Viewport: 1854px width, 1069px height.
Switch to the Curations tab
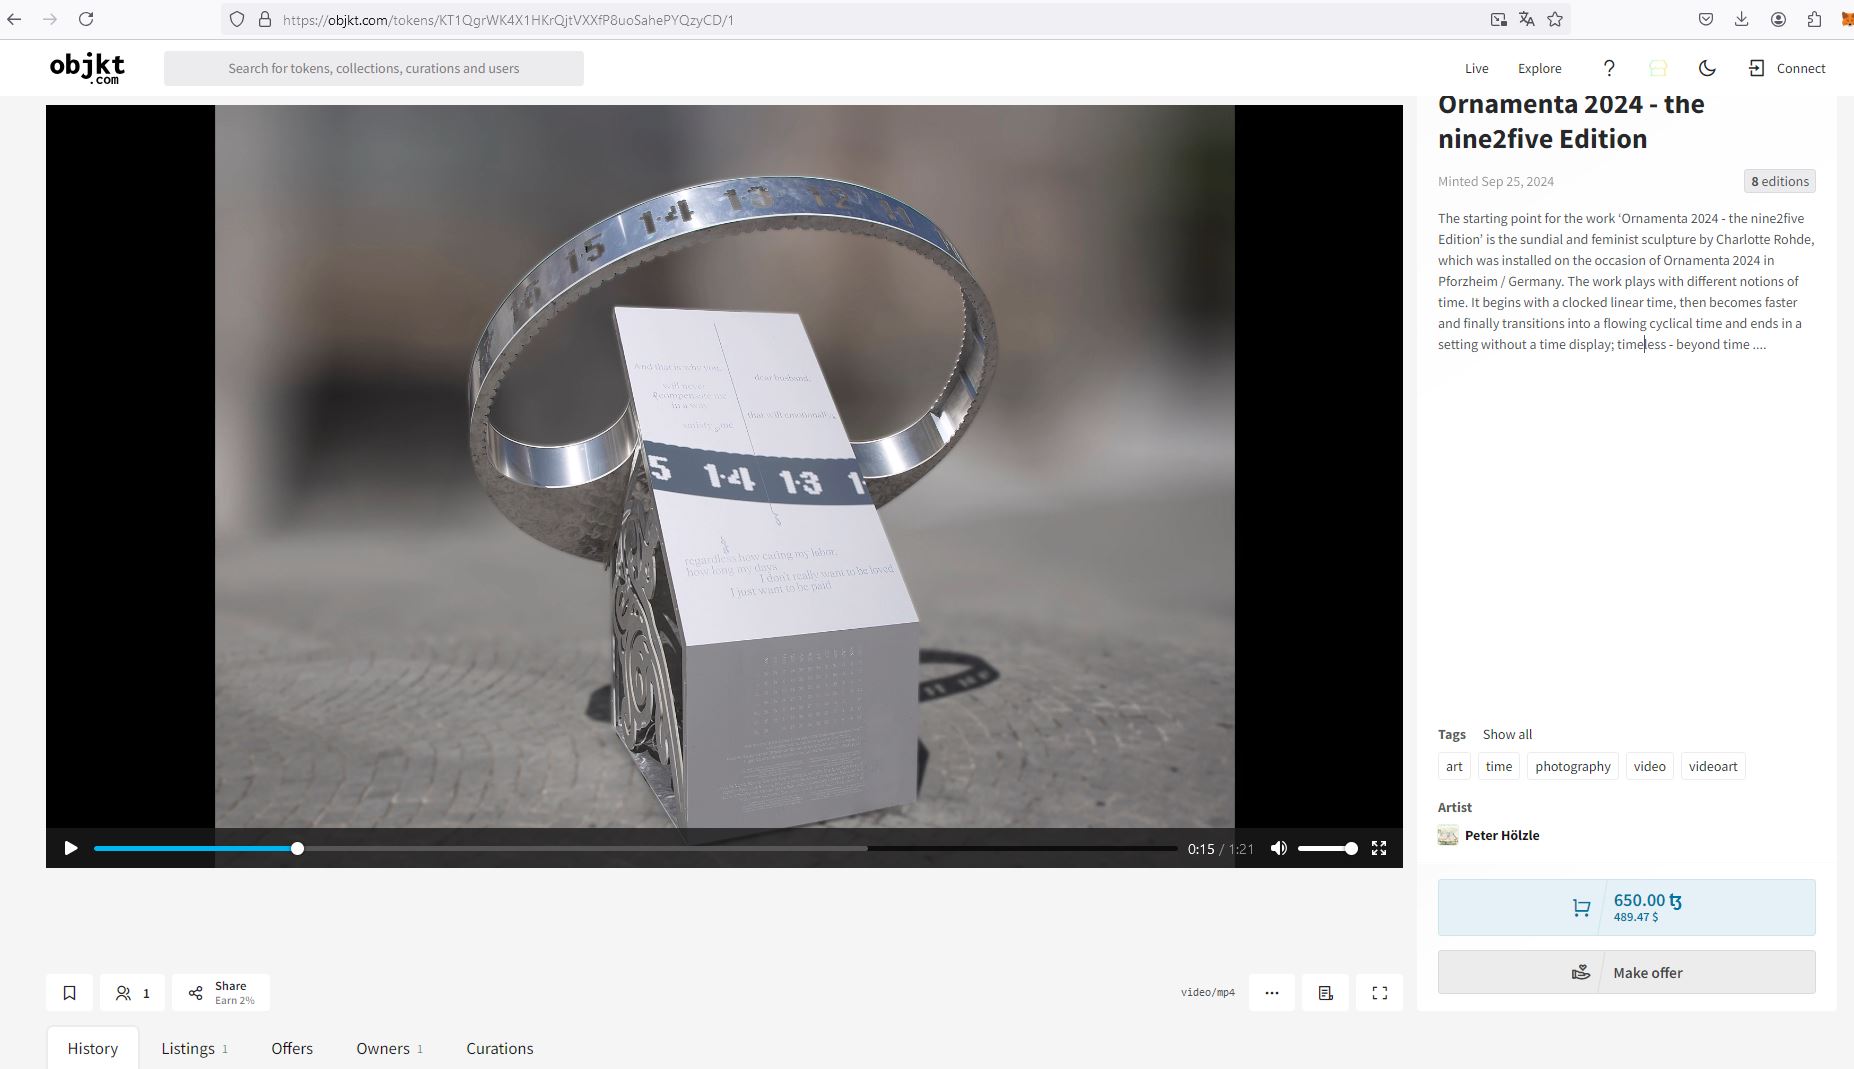pos(499,1048)
